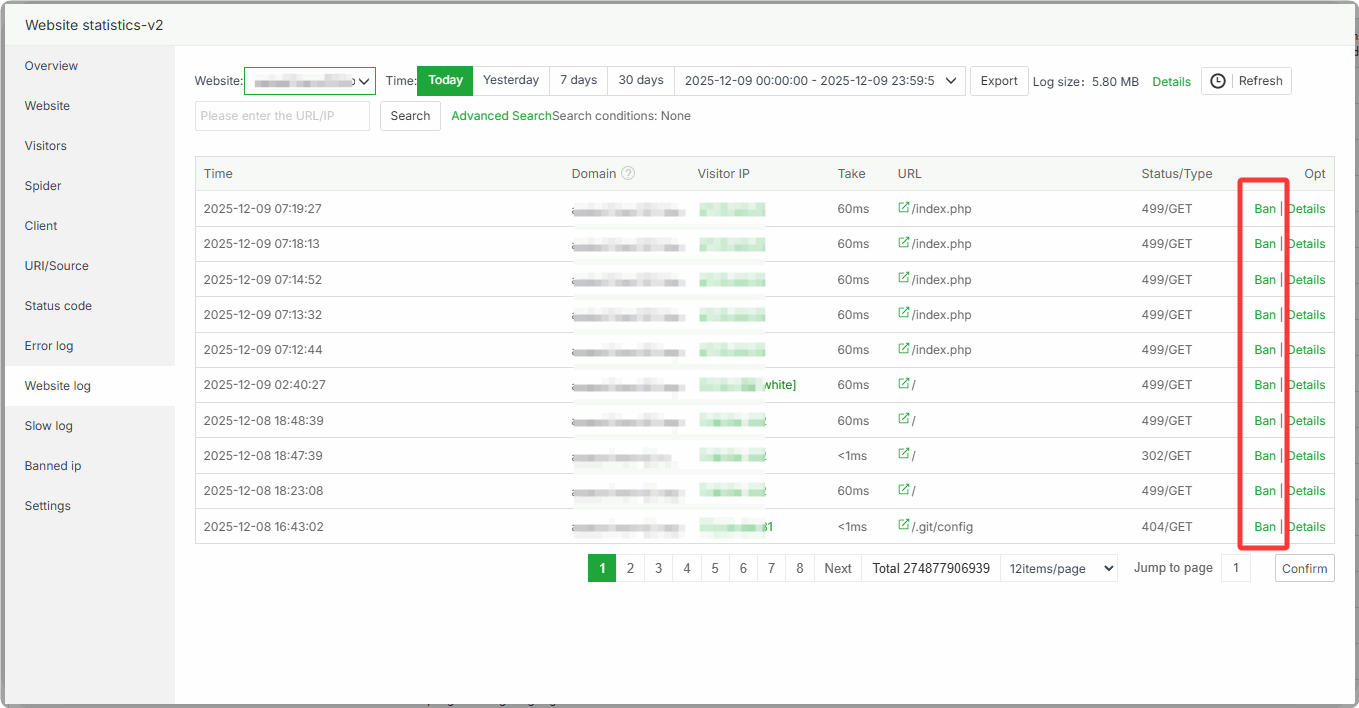This screenshot has height=708, width=1359.
Task: Click the link icon for the 18:23:08 entry
Action: pyautogui.click(x=904, y=490)
